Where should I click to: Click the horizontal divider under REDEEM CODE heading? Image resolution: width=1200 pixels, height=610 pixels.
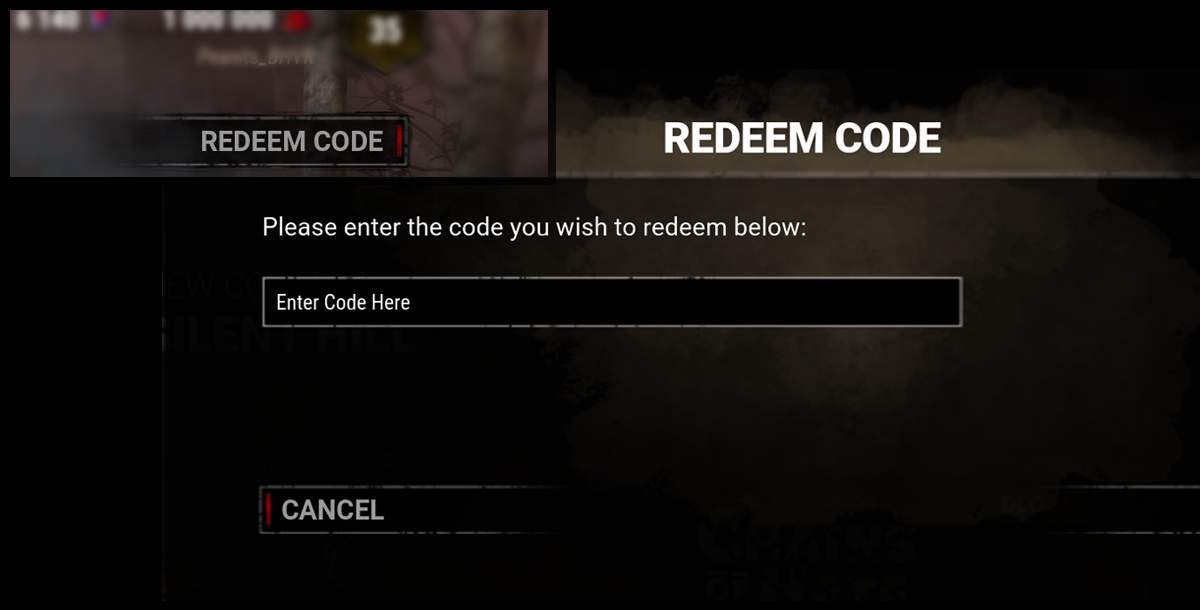878,174
